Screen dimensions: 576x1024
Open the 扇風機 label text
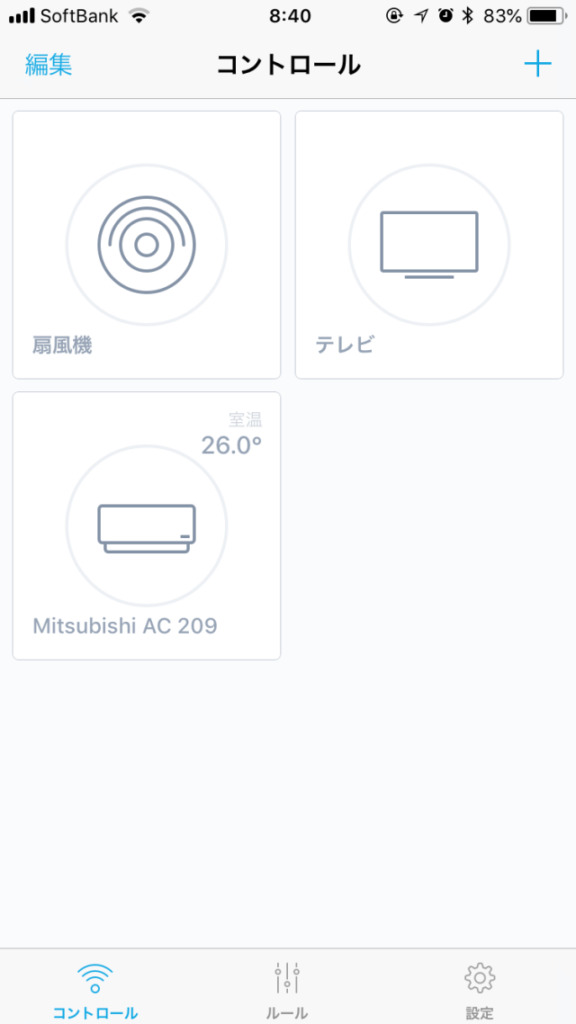point(62,345)
